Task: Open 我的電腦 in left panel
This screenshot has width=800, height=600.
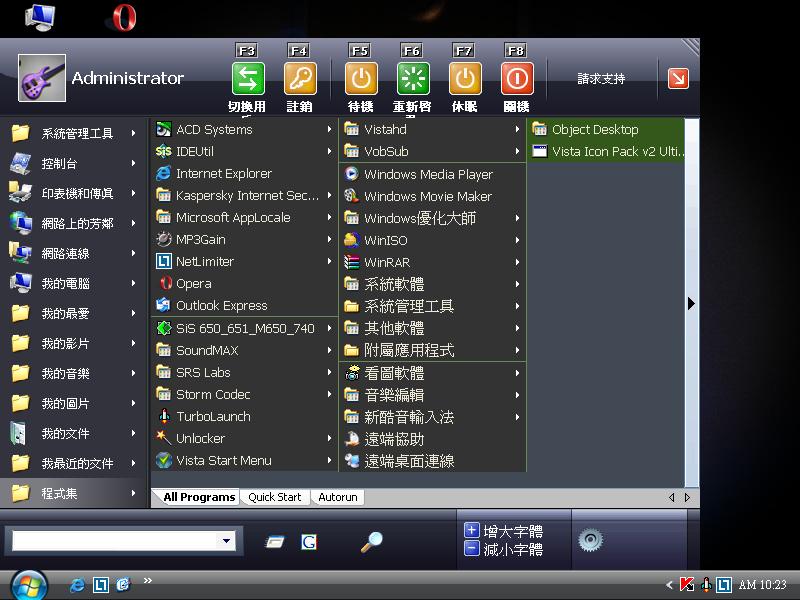Action: point(73,283)
